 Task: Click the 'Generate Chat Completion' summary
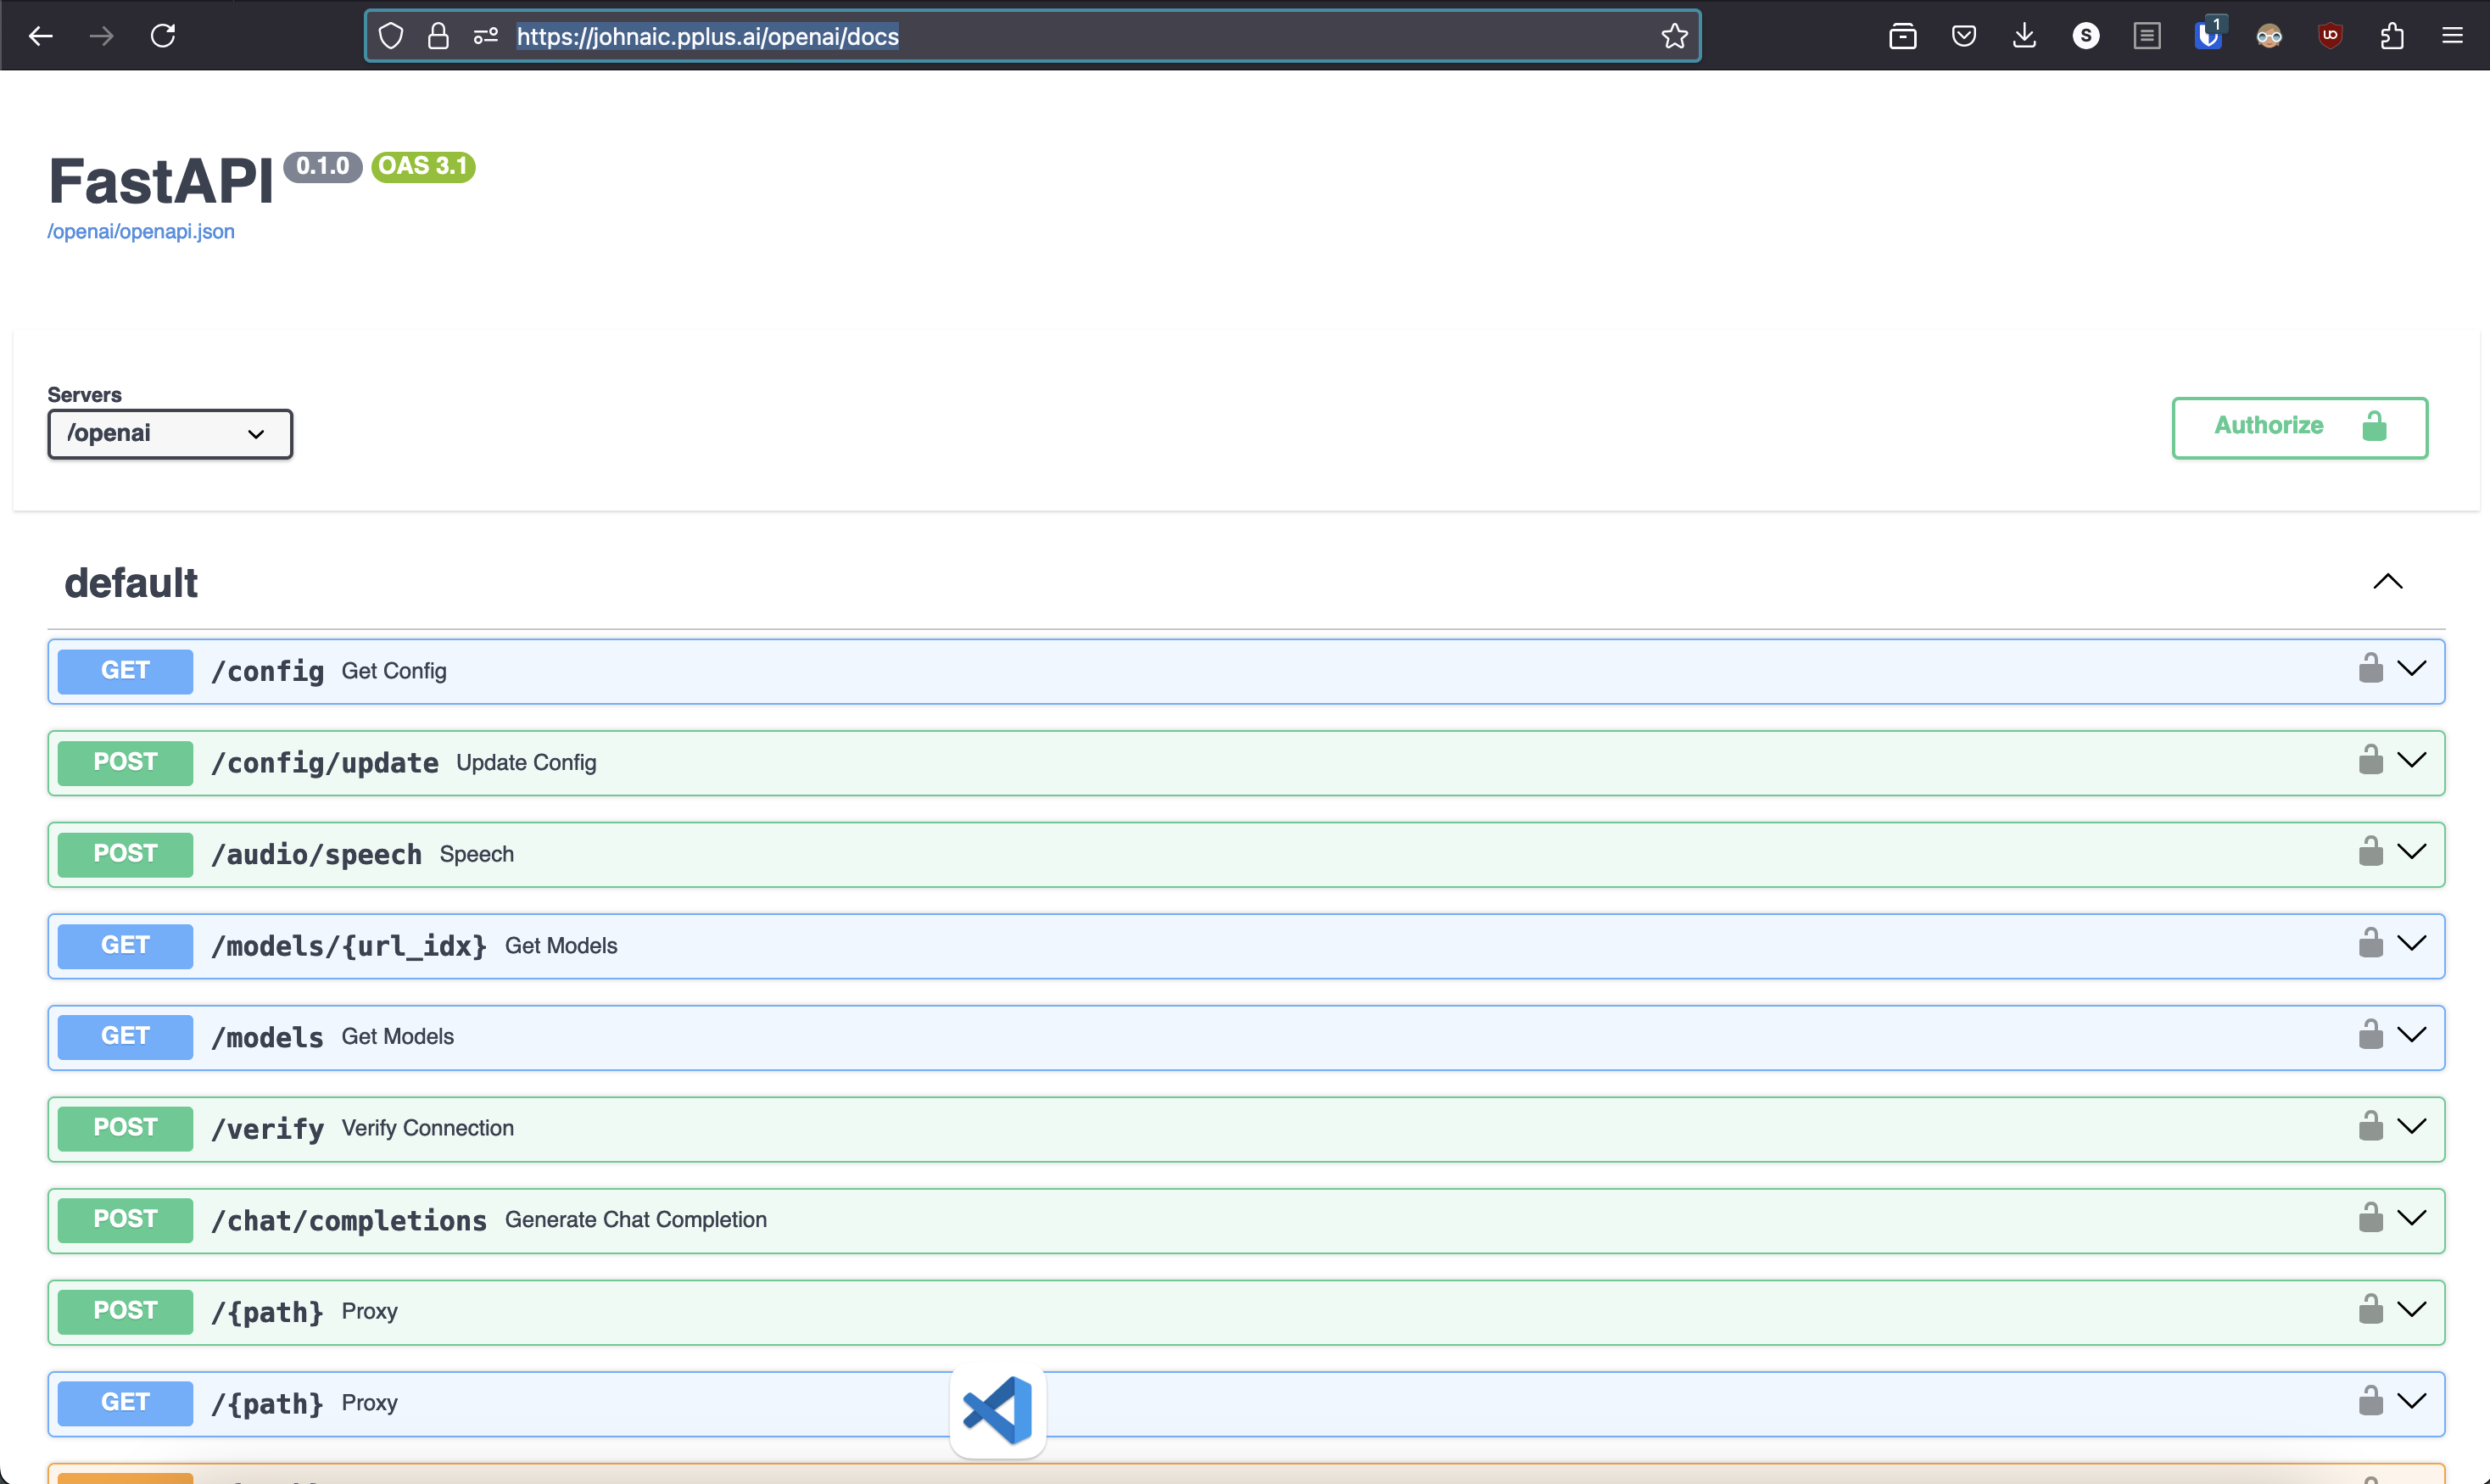pyautogui.click(x=636, y=1220)
